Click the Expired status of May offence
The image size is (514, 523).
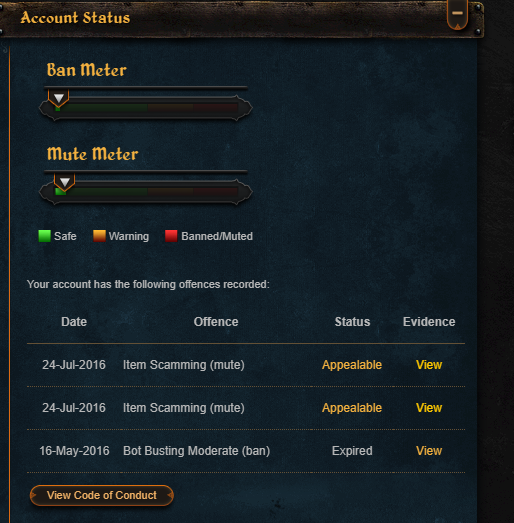(x=352, y=451)
